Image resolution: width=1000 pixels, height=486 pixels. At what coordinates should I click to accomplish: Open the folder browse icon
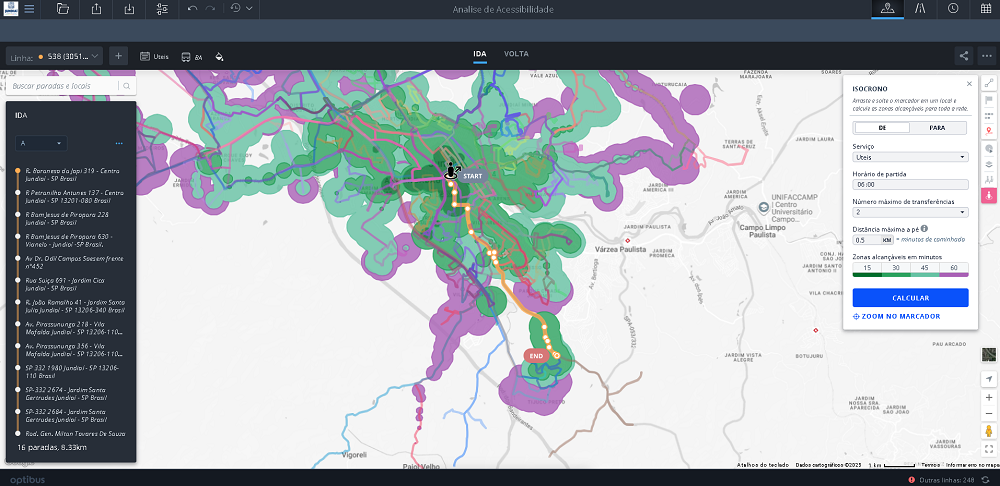click(x=62, y=8)
